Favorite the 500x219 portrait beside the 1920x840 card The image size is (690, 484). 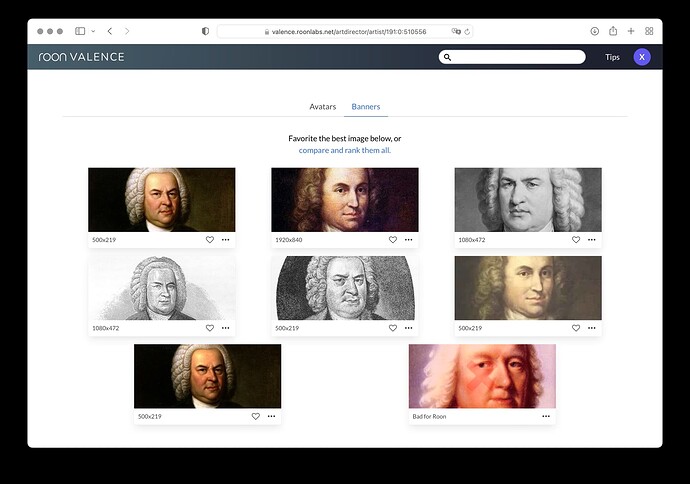pyautogui.click(x=210, y=240)
